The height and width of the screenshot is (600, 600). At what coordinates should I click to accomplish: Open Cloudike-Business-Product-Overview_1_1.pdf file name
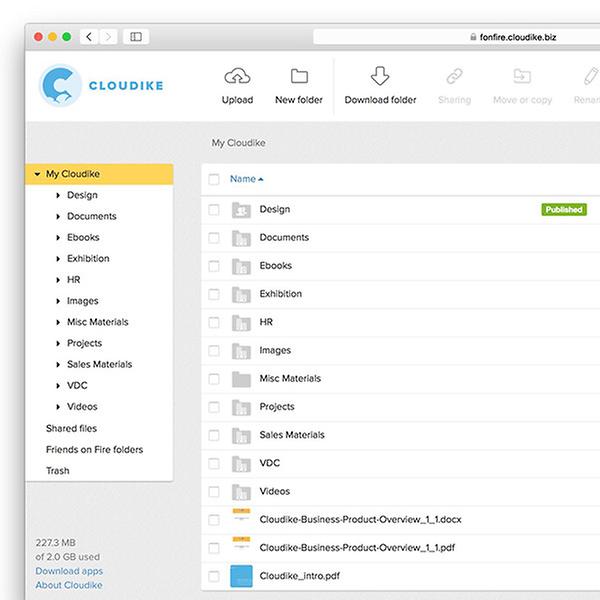pos(357,548)
